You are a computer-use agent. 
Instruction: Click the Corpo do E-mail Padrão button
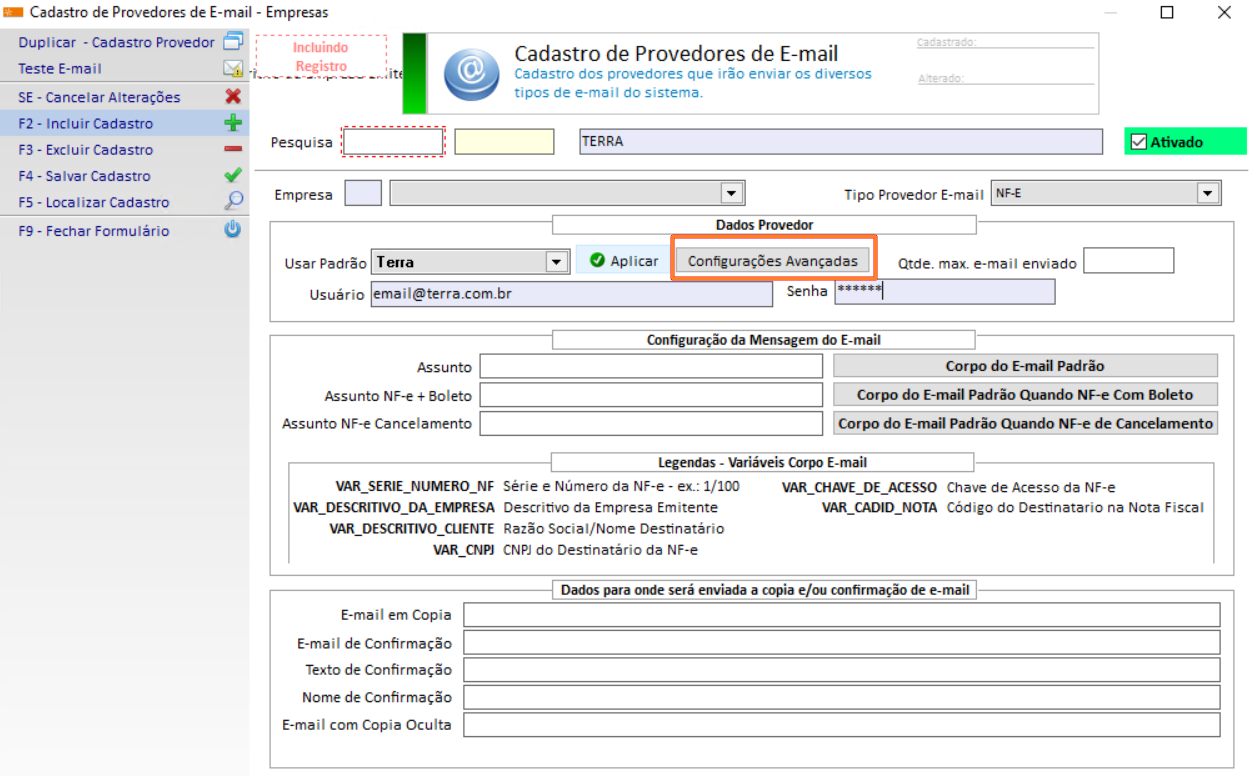point(1024,365)
